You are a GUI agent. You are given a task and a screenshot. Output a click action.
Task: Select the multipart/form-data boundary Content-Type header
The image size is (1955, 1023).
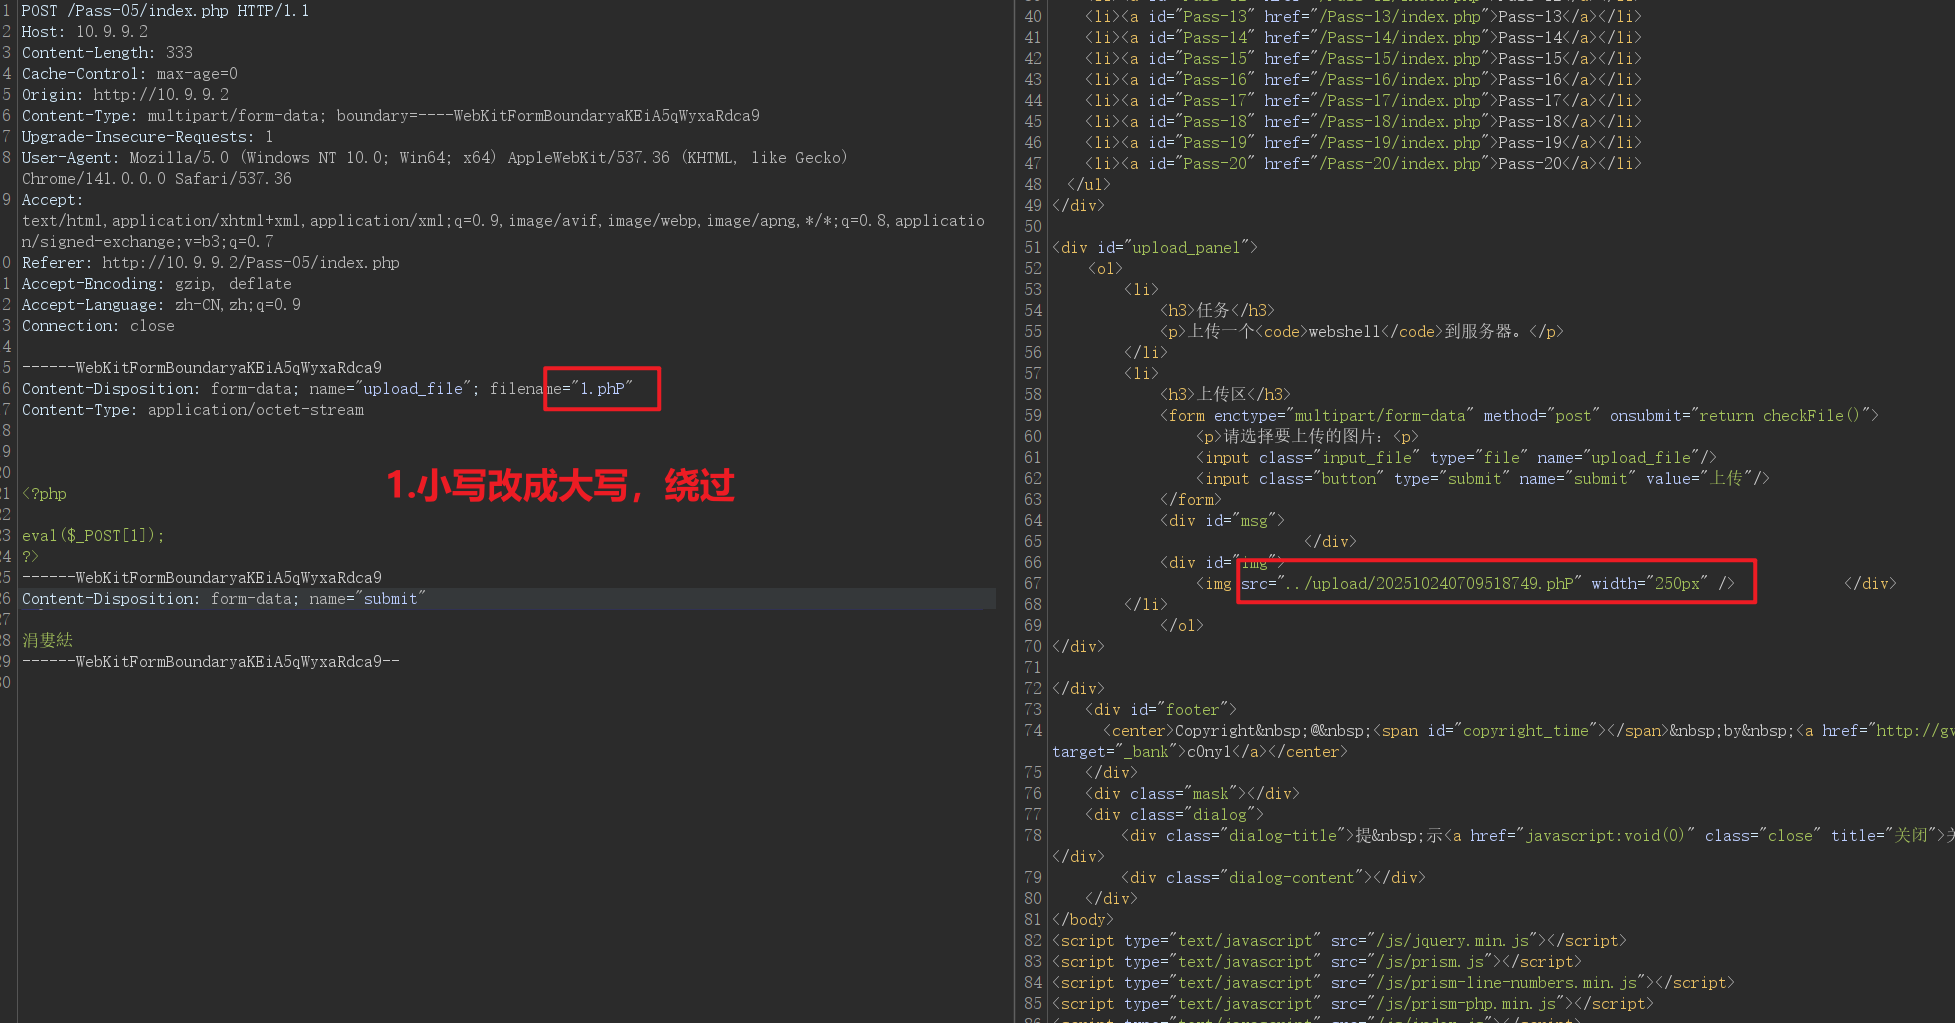pyautogui.click(x=390, y=116)
